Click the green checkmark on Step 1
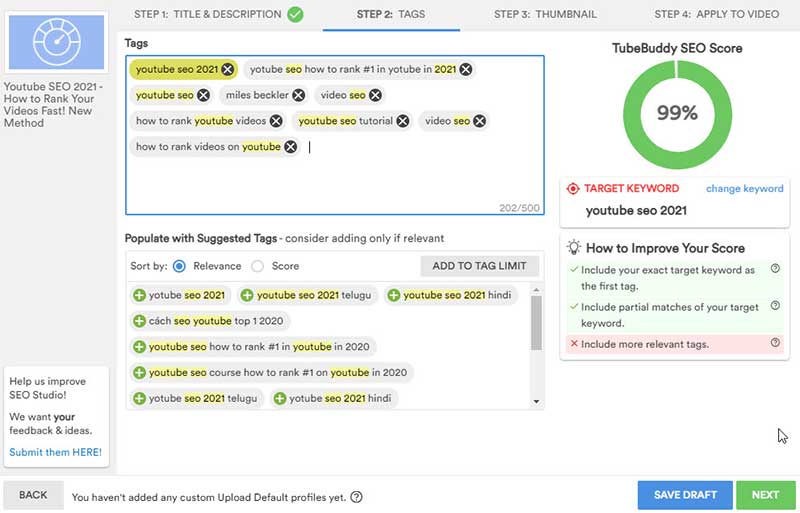Viewport: 800px width, 513px height. pyautogui.click(x=295, y=14)
